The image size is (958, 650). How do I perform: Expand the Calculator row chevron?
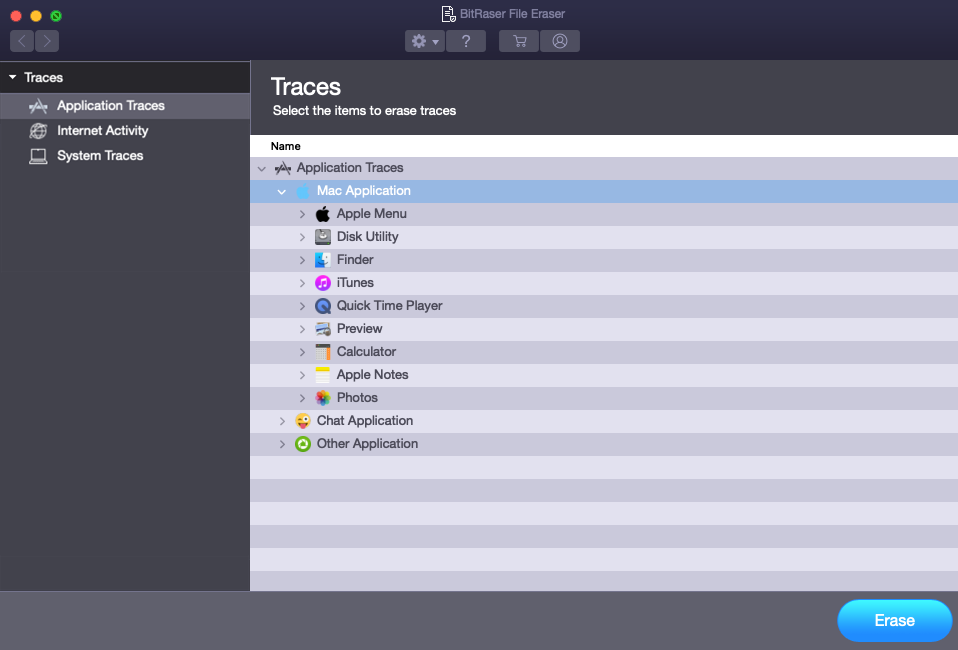tap(302, 352)
